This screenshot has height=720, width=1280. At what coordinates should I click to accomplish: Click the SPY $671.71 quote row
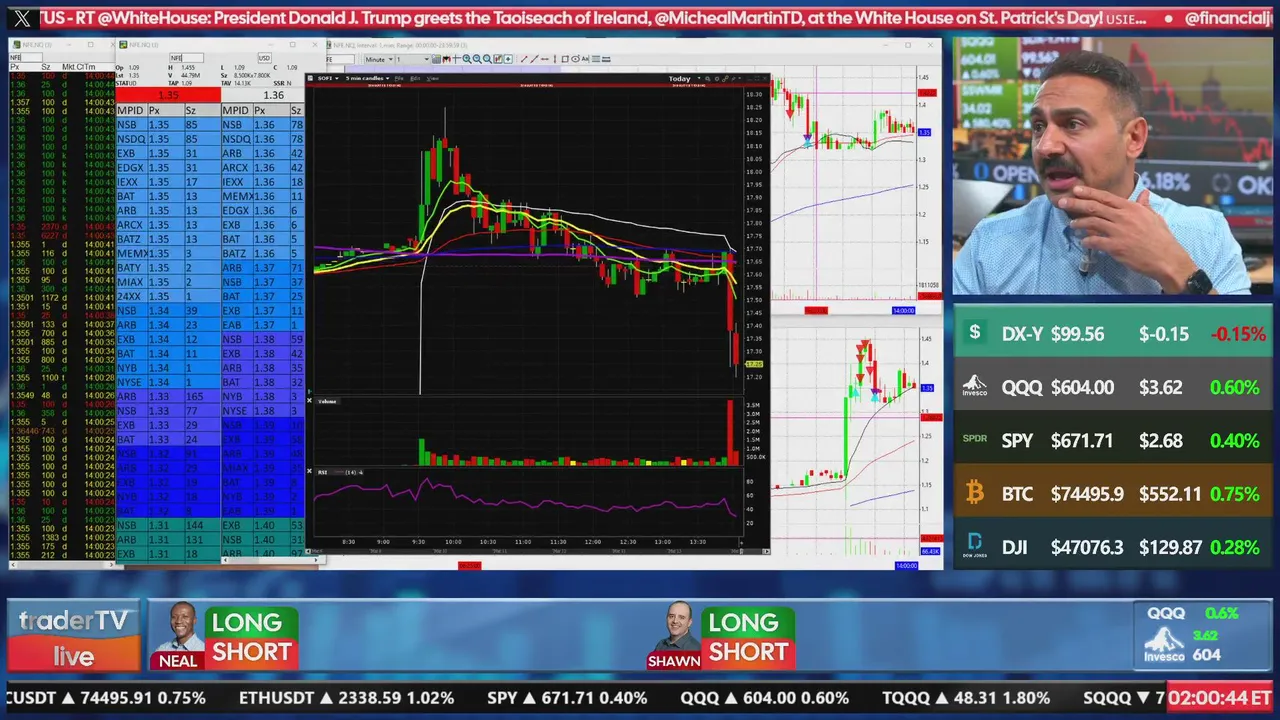(1113, 440)
